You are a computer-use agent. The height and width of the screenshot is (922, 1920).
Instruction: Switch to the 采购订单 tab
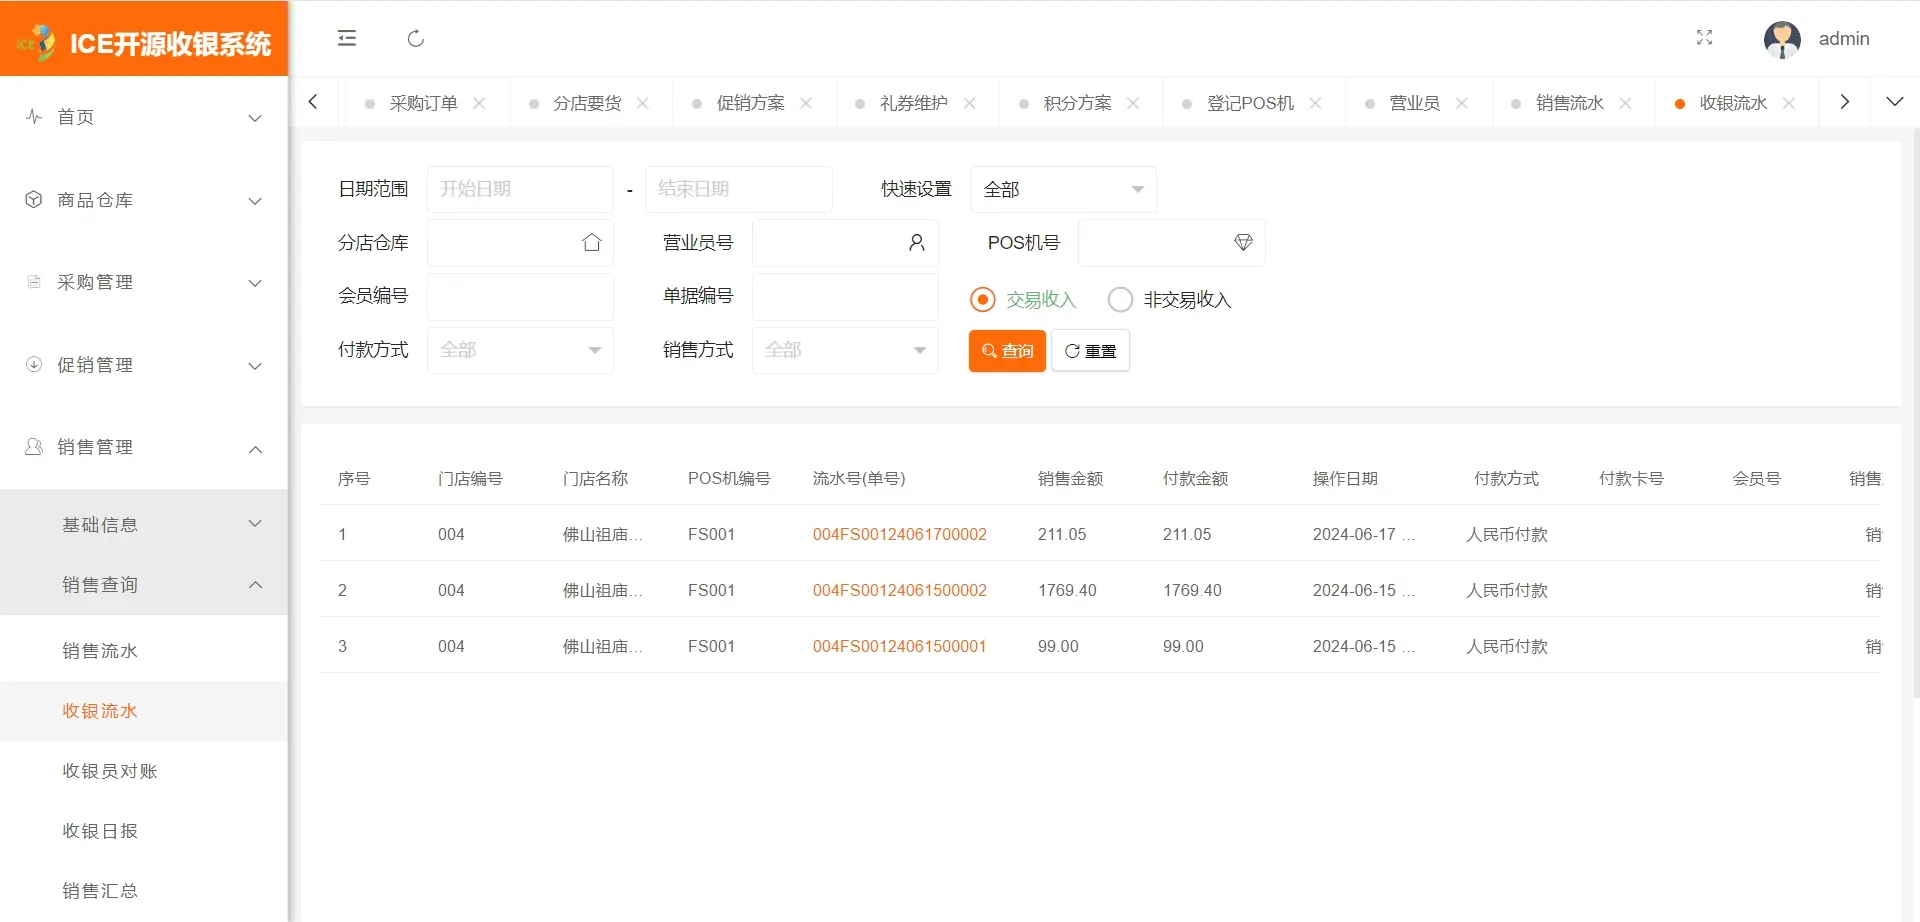pos(424,103)
